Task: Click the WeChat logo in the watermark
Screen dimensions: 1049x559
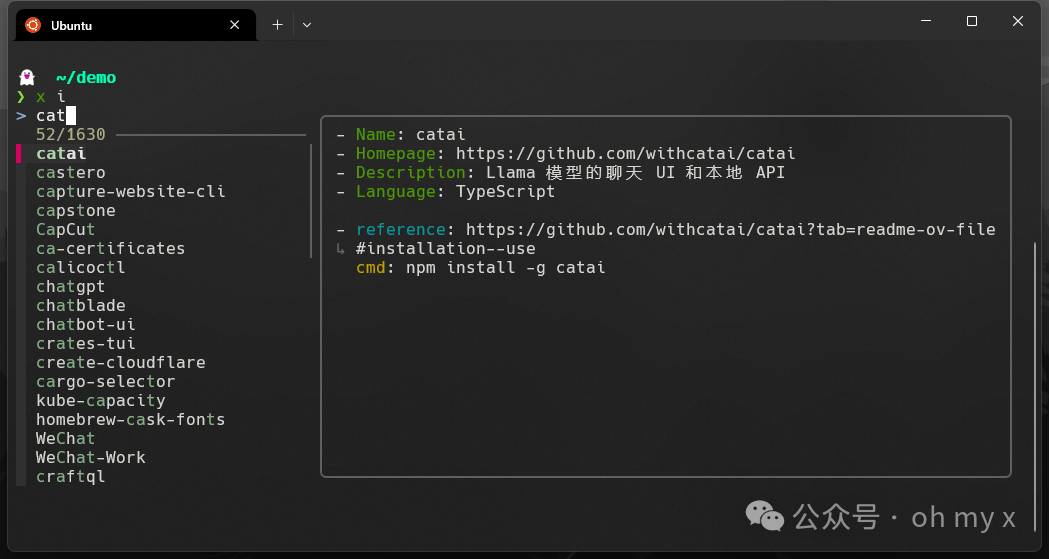Action: (x=765, y=516)
